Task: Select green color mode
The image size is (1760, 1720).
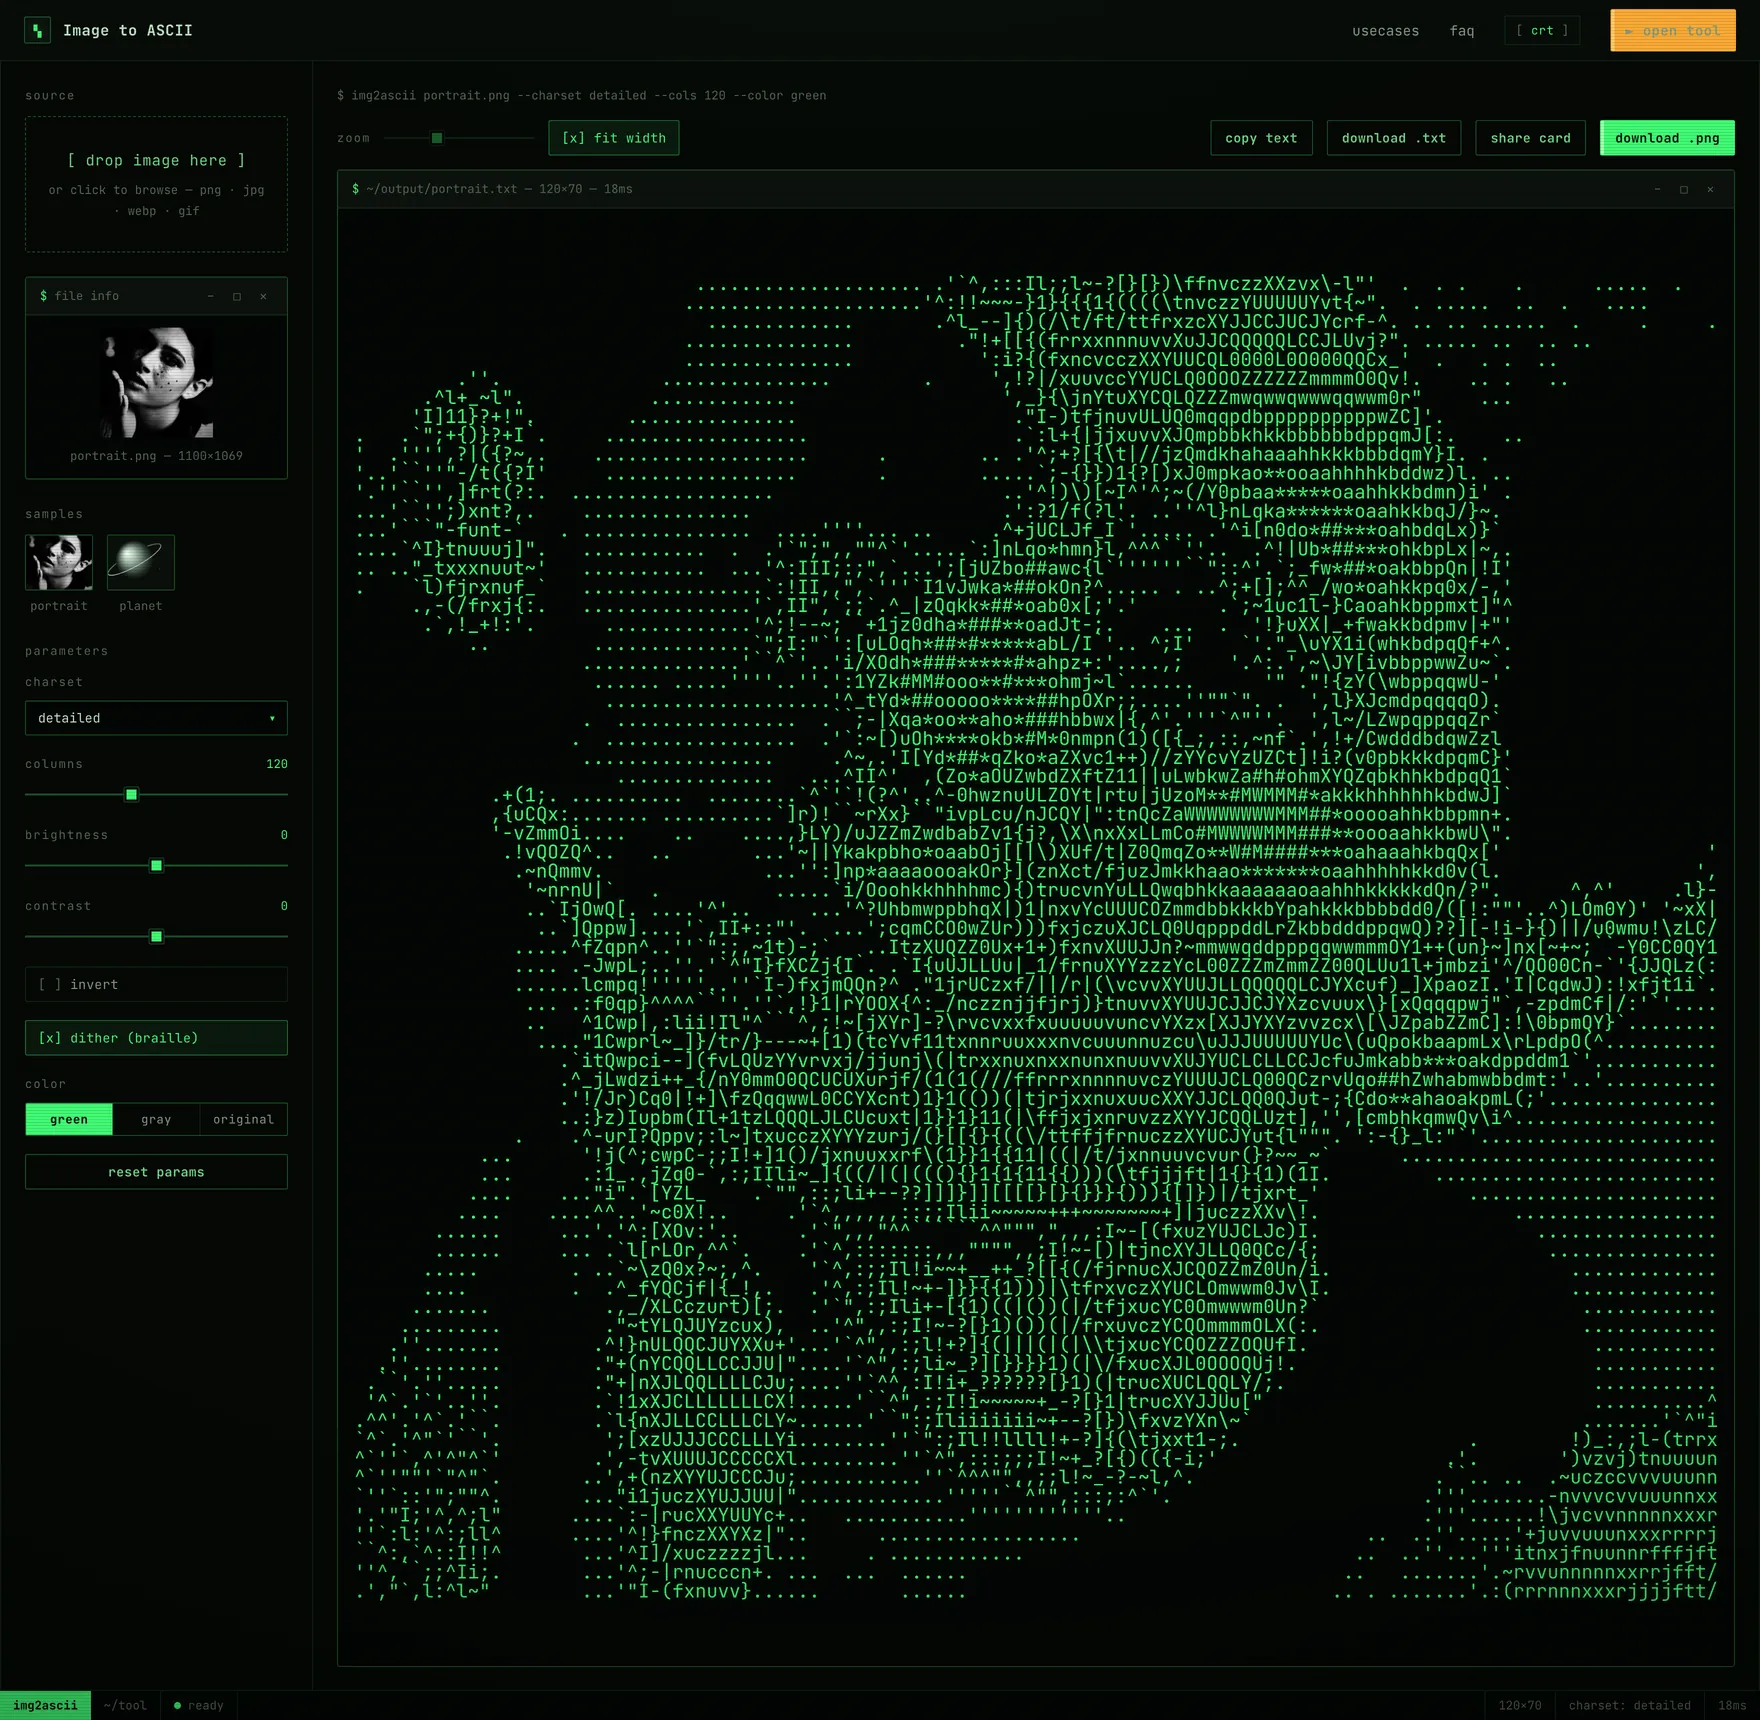Action: click(69, 1119)
